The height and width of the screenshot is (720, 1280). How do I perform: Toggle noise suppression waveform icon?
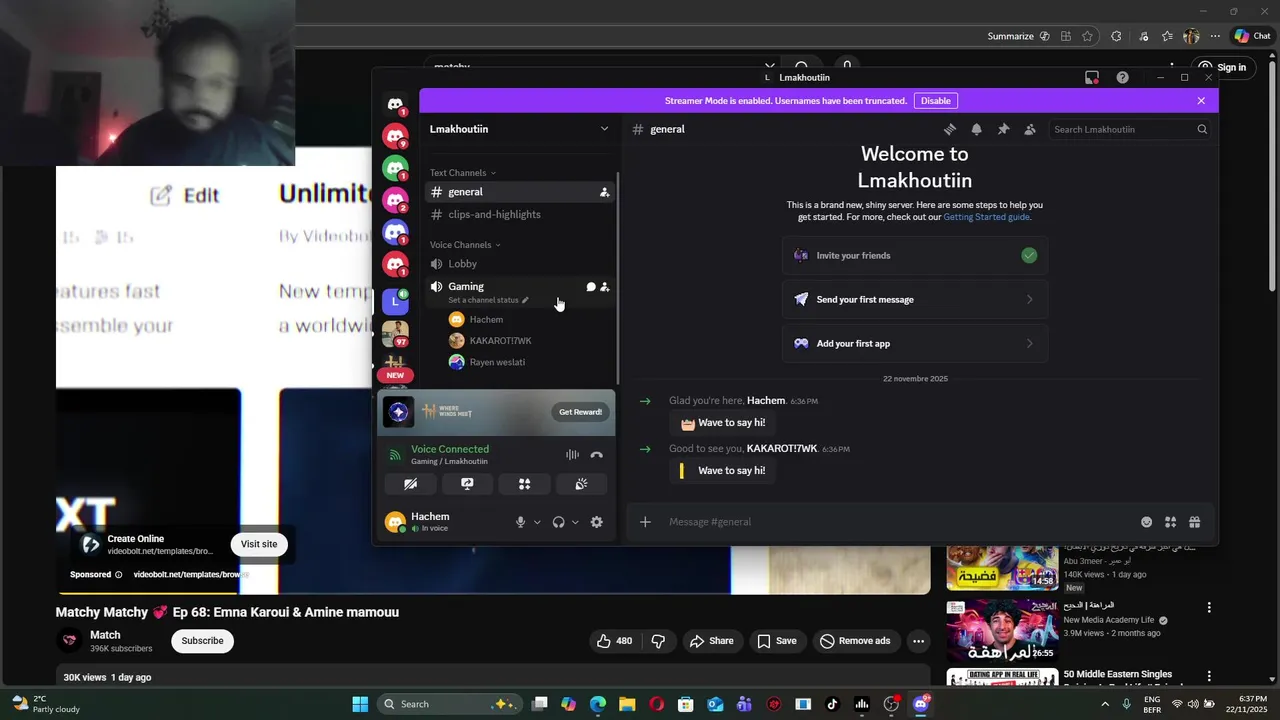[x=572, y=455]
